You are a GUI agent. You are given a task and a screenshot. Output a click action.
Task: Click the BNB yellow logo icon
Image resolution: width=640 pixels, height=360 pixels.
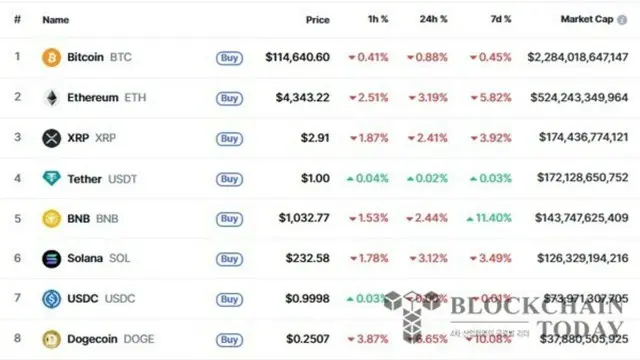[51, 218]
